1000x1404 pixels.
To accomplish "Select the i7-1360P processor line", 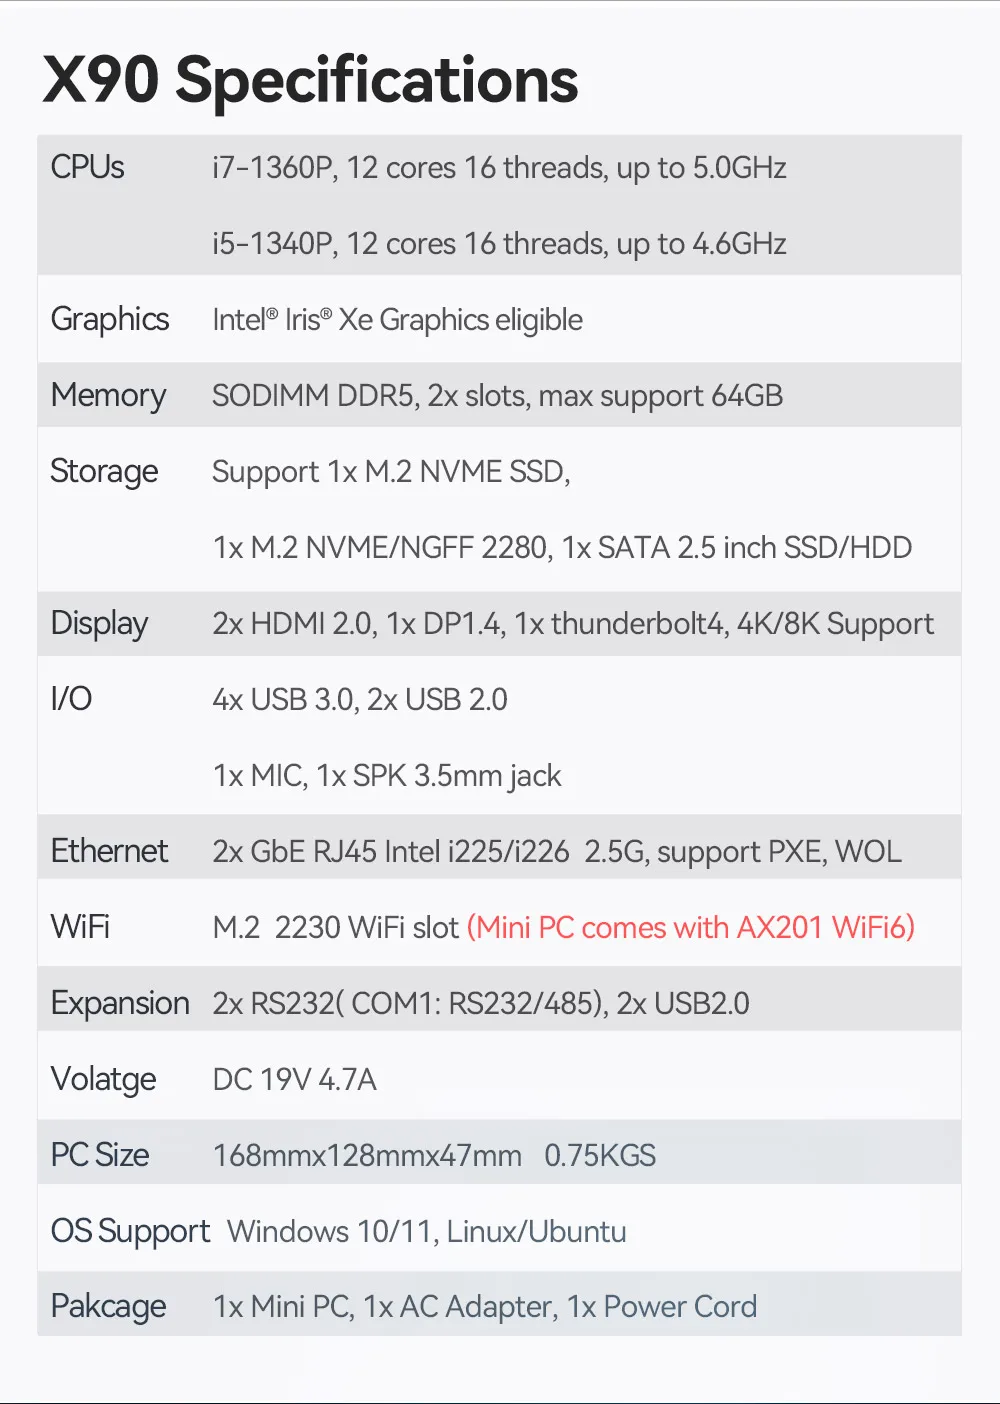I will 499,168.
